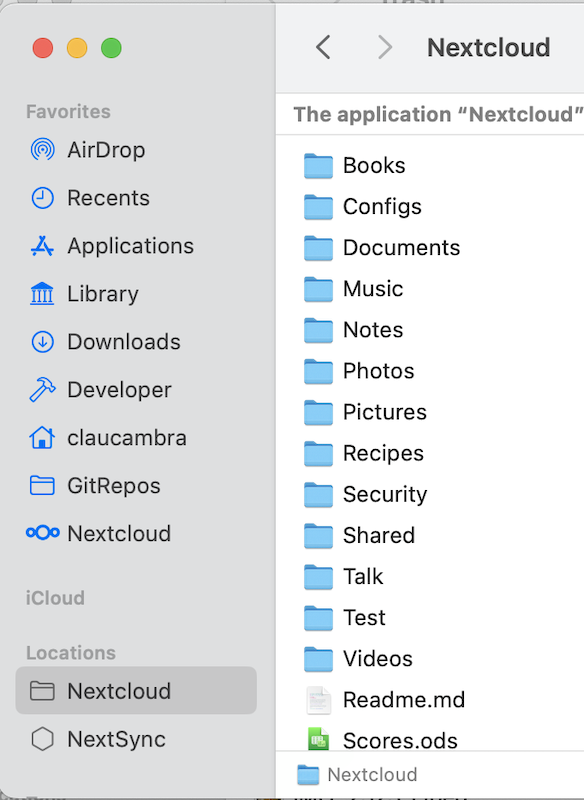Click the Scores.ods spreadsheet icon
The width and height of the screenshot is (584, 800).
[x=319, y=739]
